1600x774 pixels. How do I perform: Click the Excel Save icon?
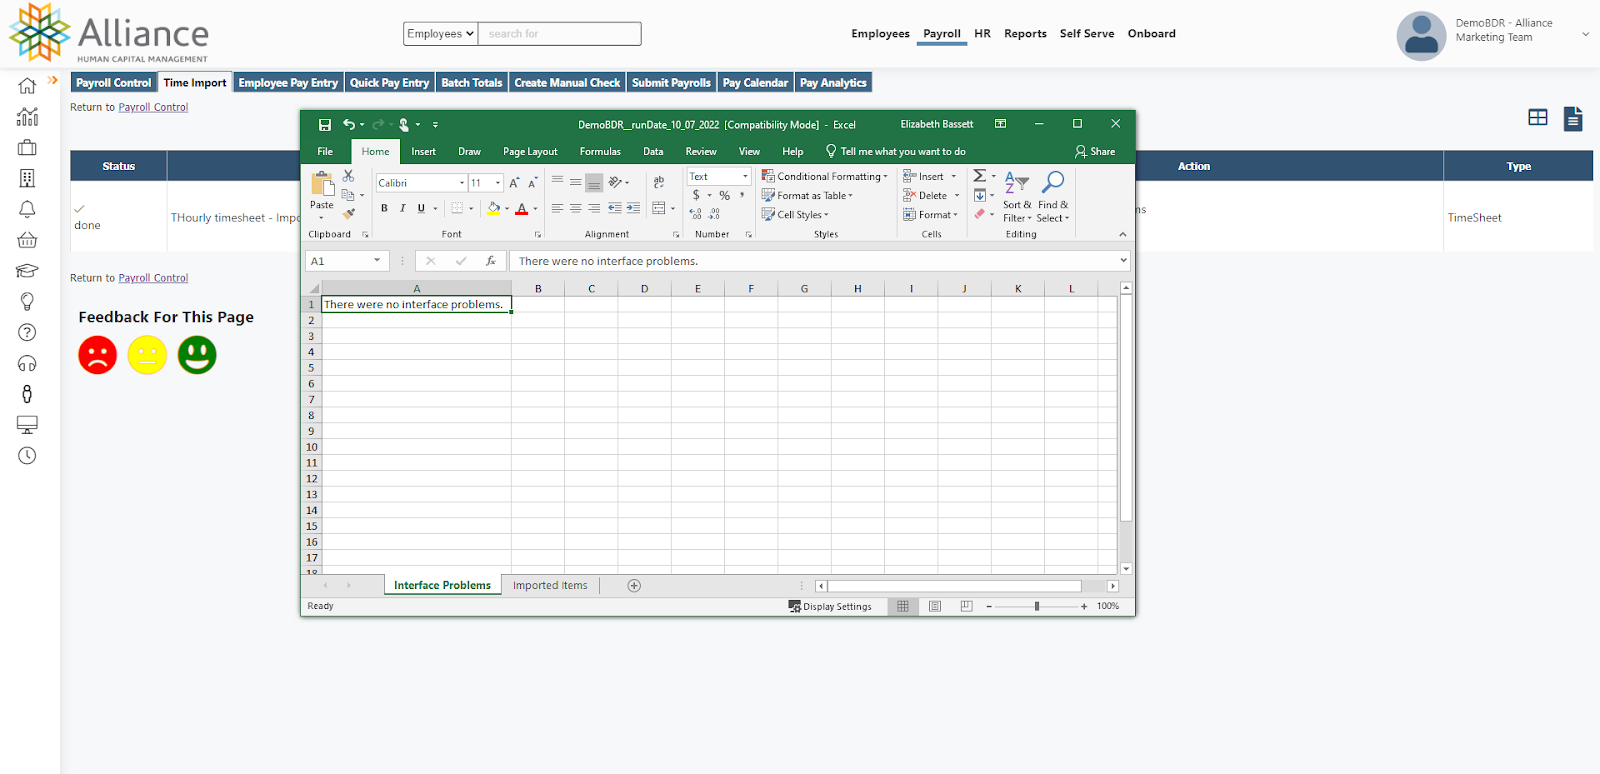pyautogui.click(x=325, y=125)
